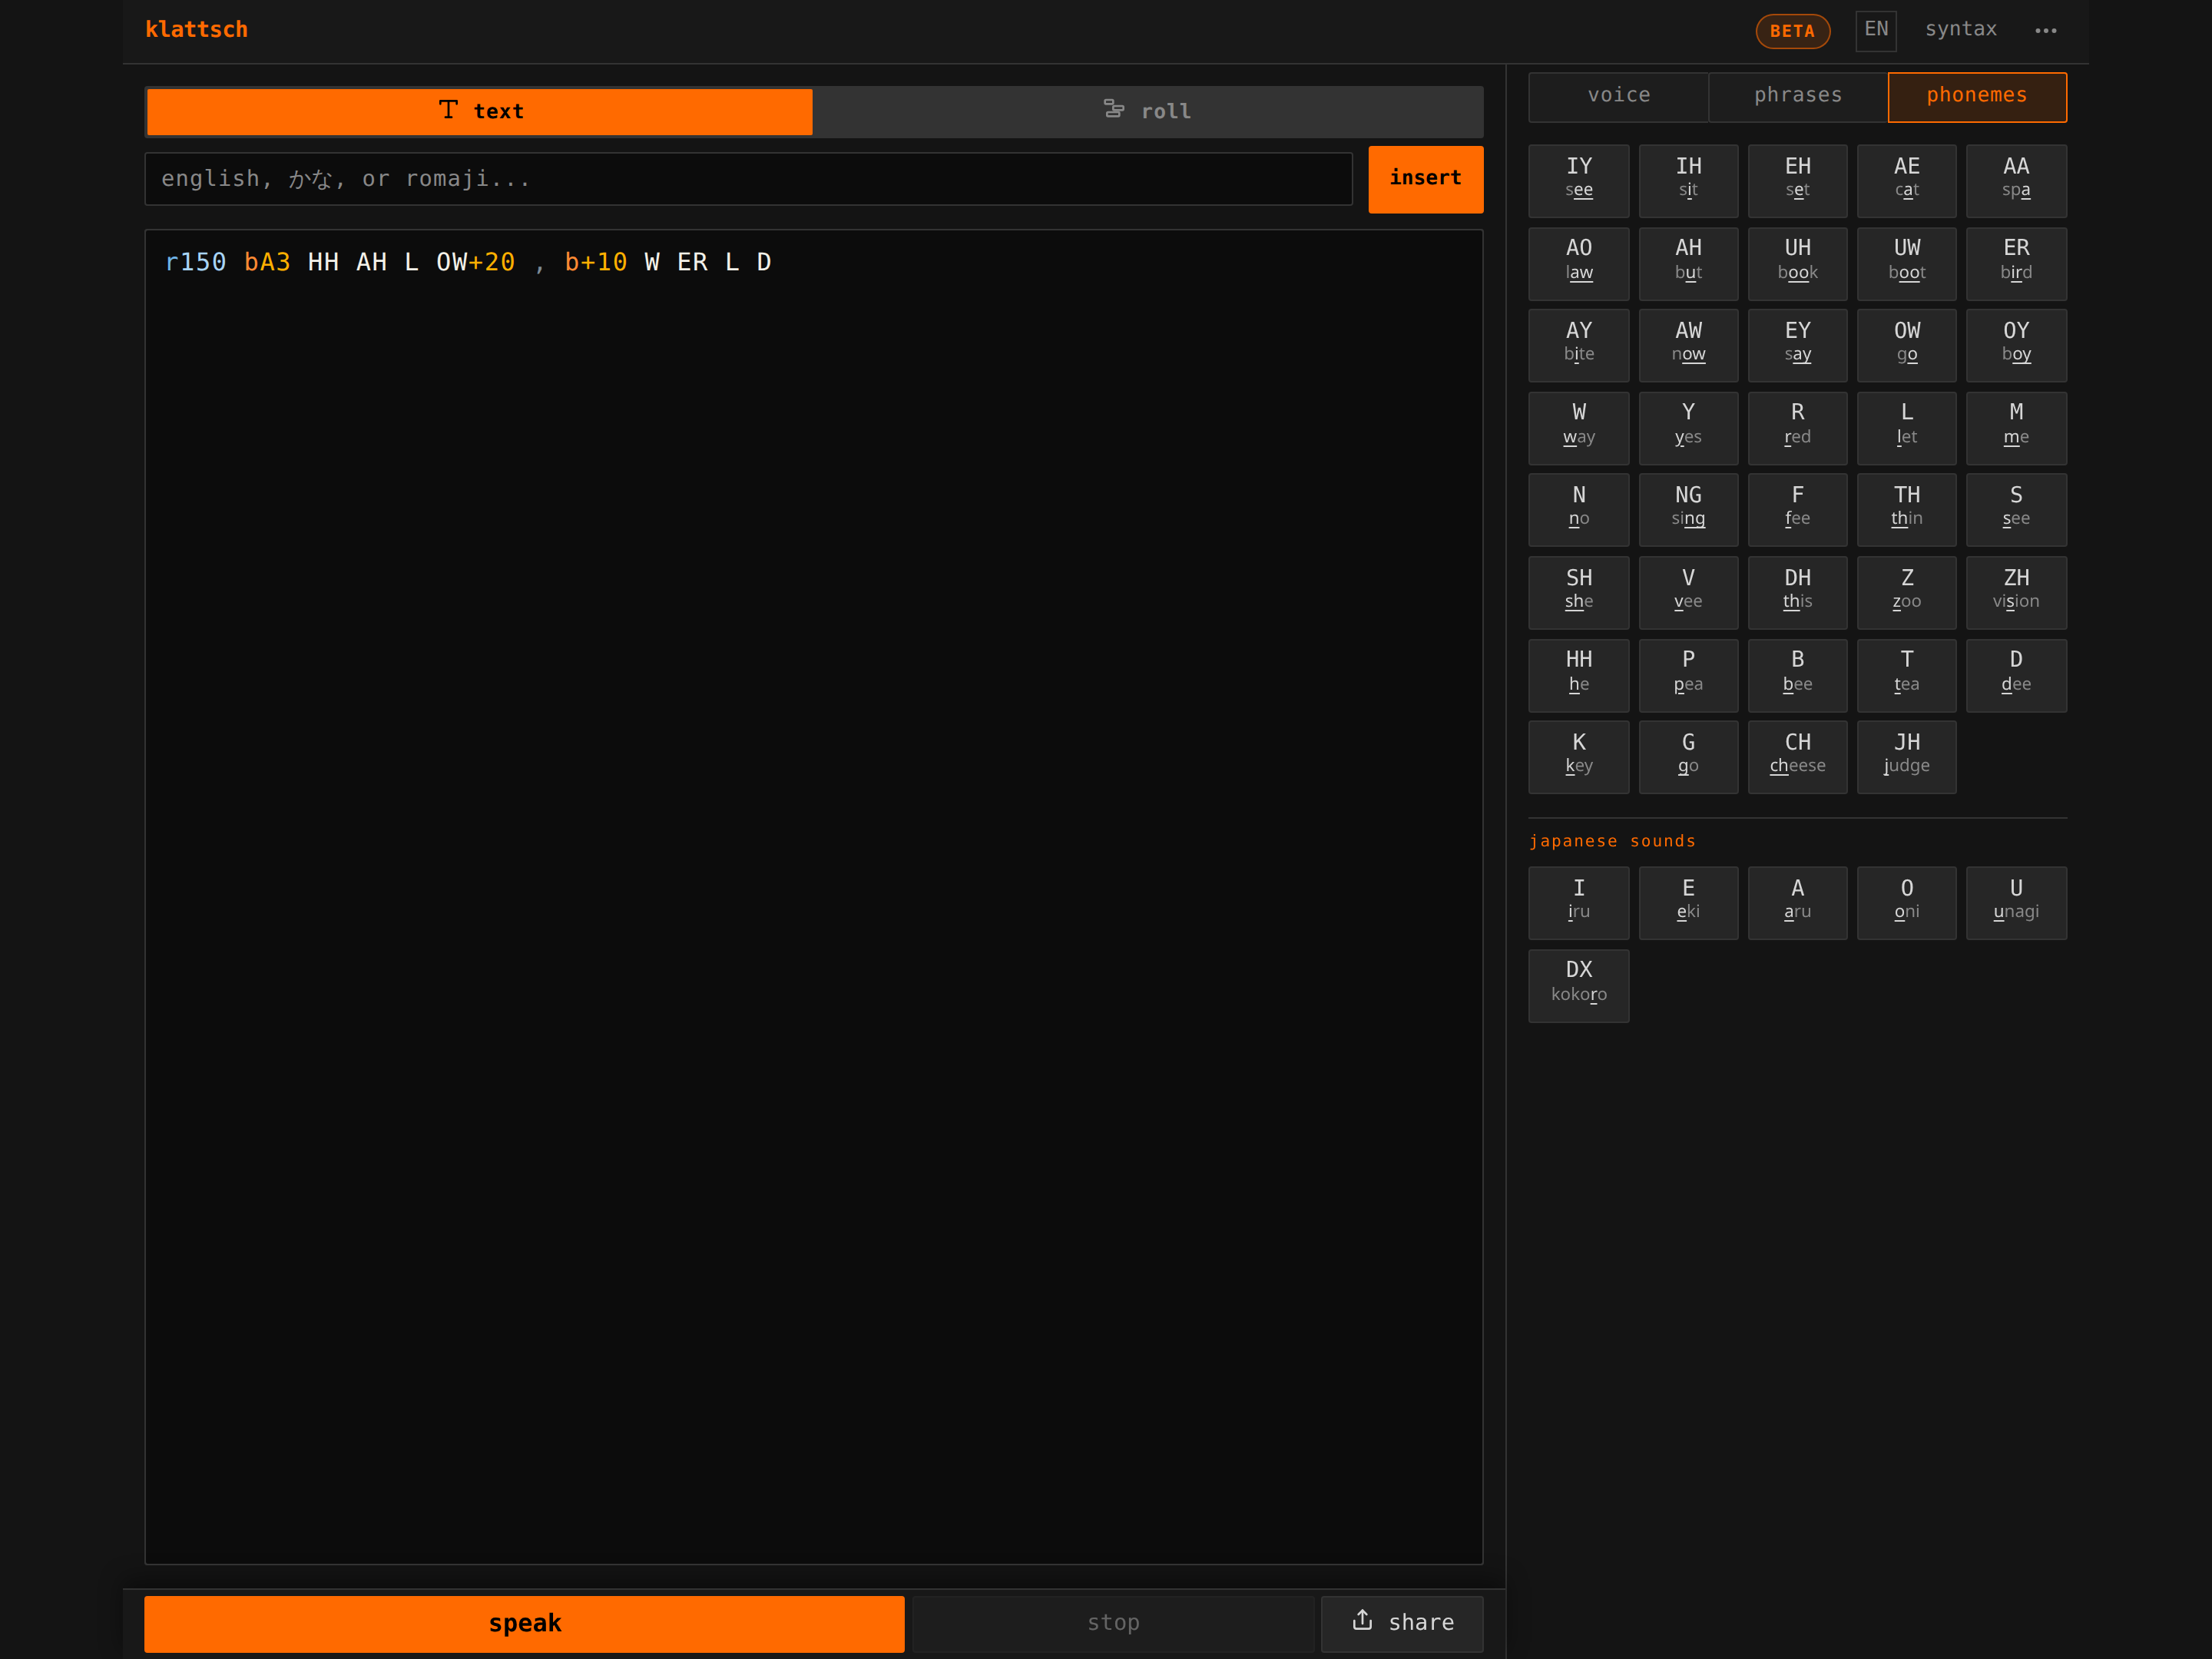The height and width of the screenshot is (1659, 2212).
Task: Insert the V (vee) phoneme
Action: click(x=1688, y=593)
